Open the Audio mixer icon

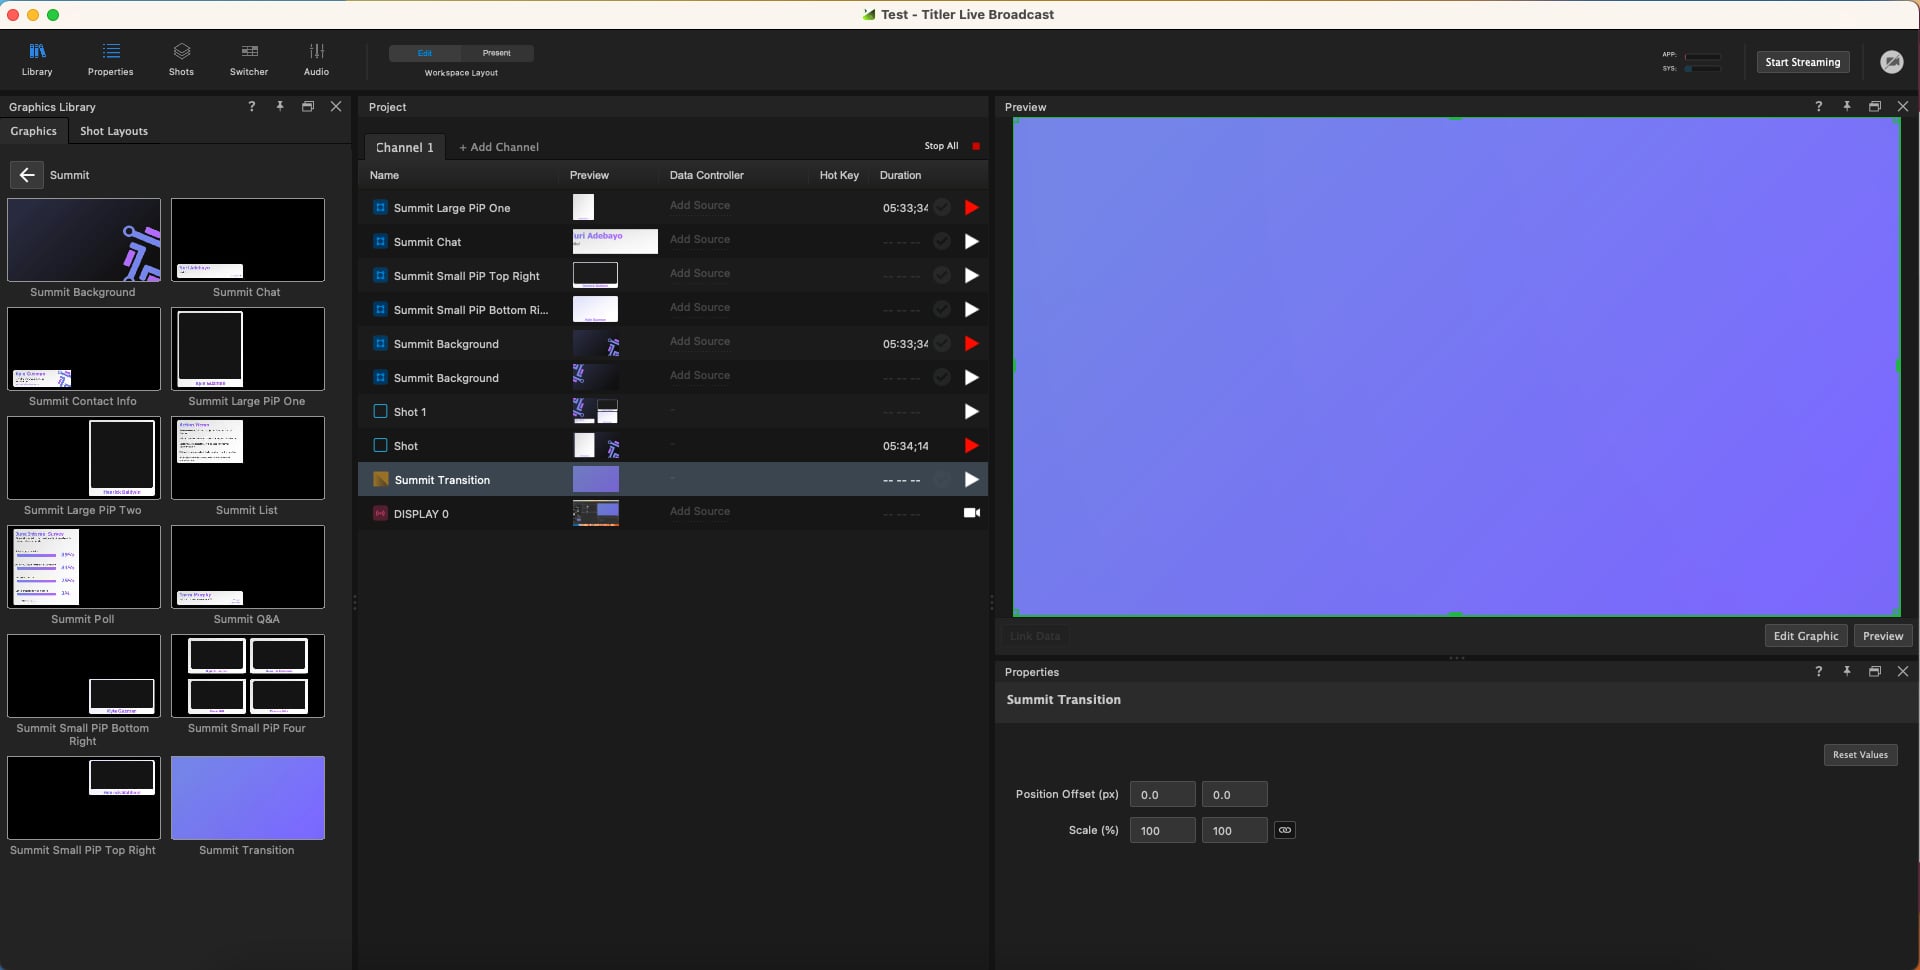click(x=316, y=59)
